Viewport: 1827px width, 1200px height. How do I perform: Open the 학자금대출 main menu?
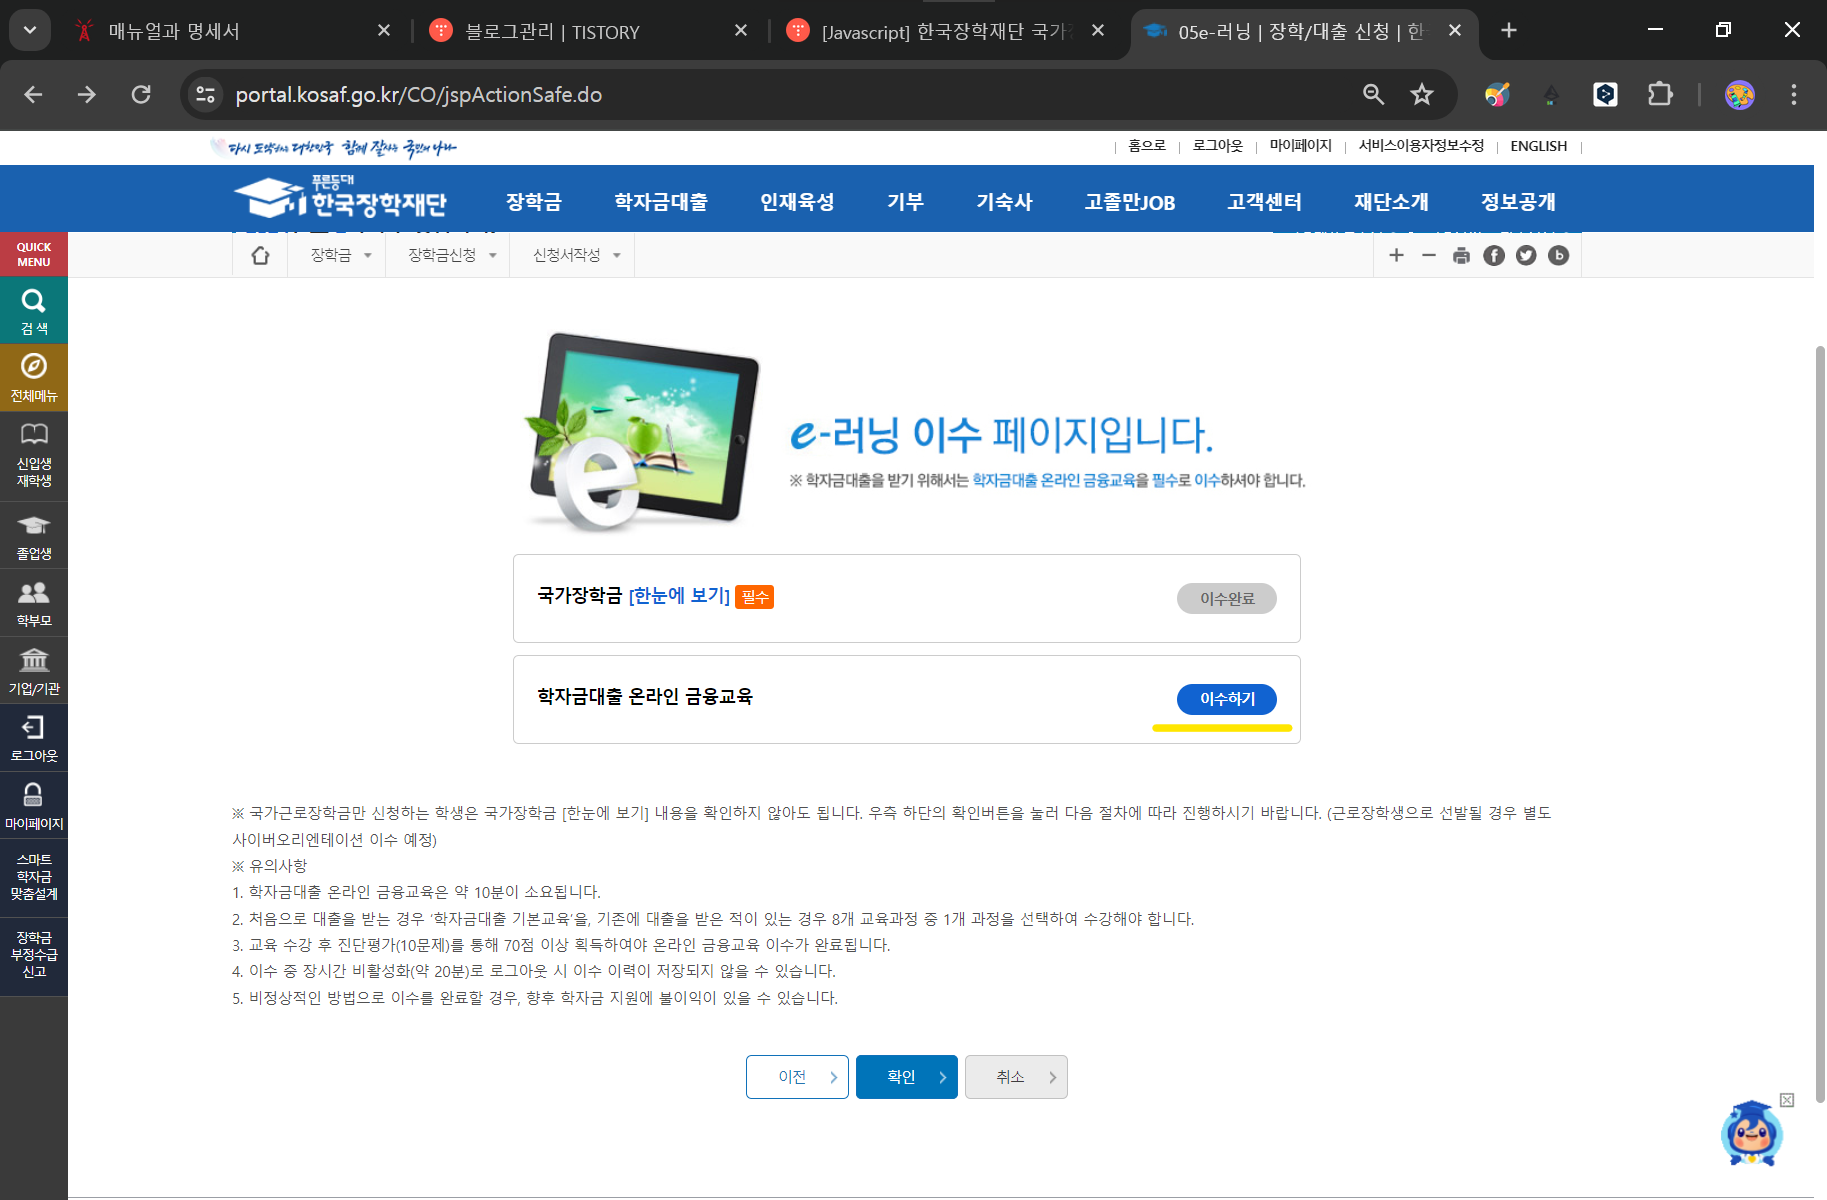pyautogui.click(x=660, y=201)
